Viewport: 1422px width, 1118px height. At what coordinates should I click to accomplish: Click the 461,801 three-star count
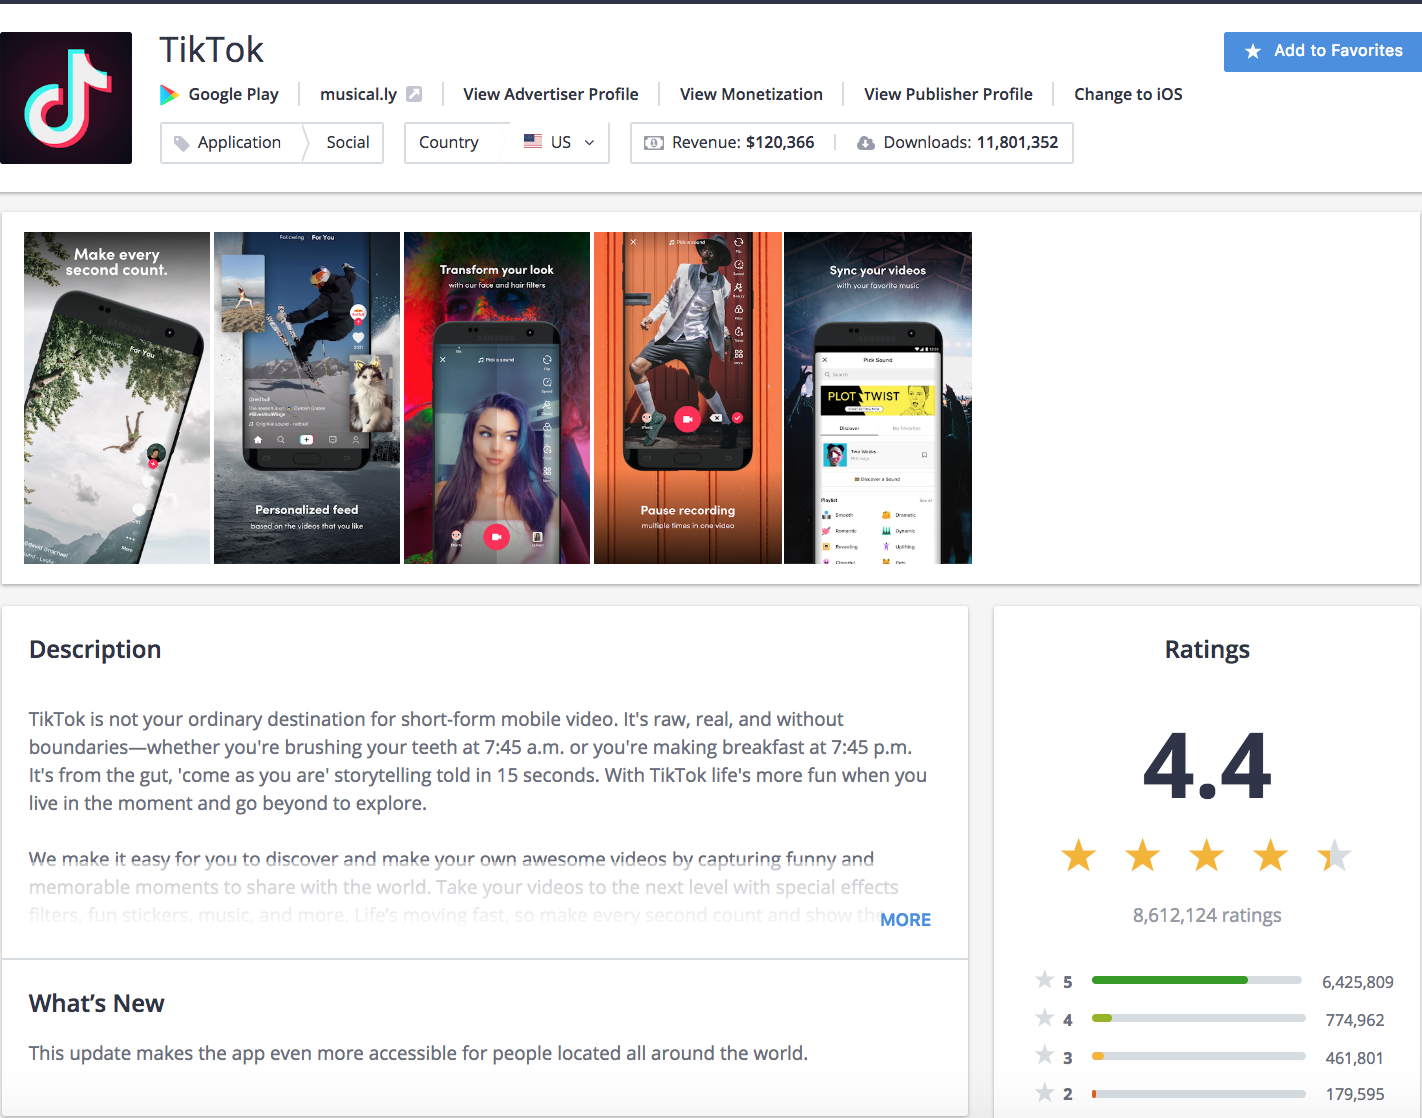[x=1355, y=1058]
